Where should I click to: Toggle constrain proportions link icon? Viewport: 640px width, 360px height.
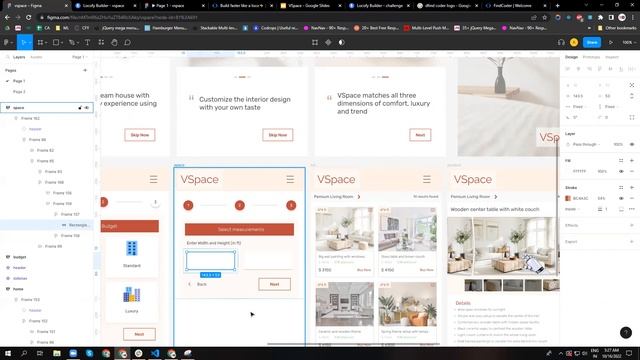point(631,96)
